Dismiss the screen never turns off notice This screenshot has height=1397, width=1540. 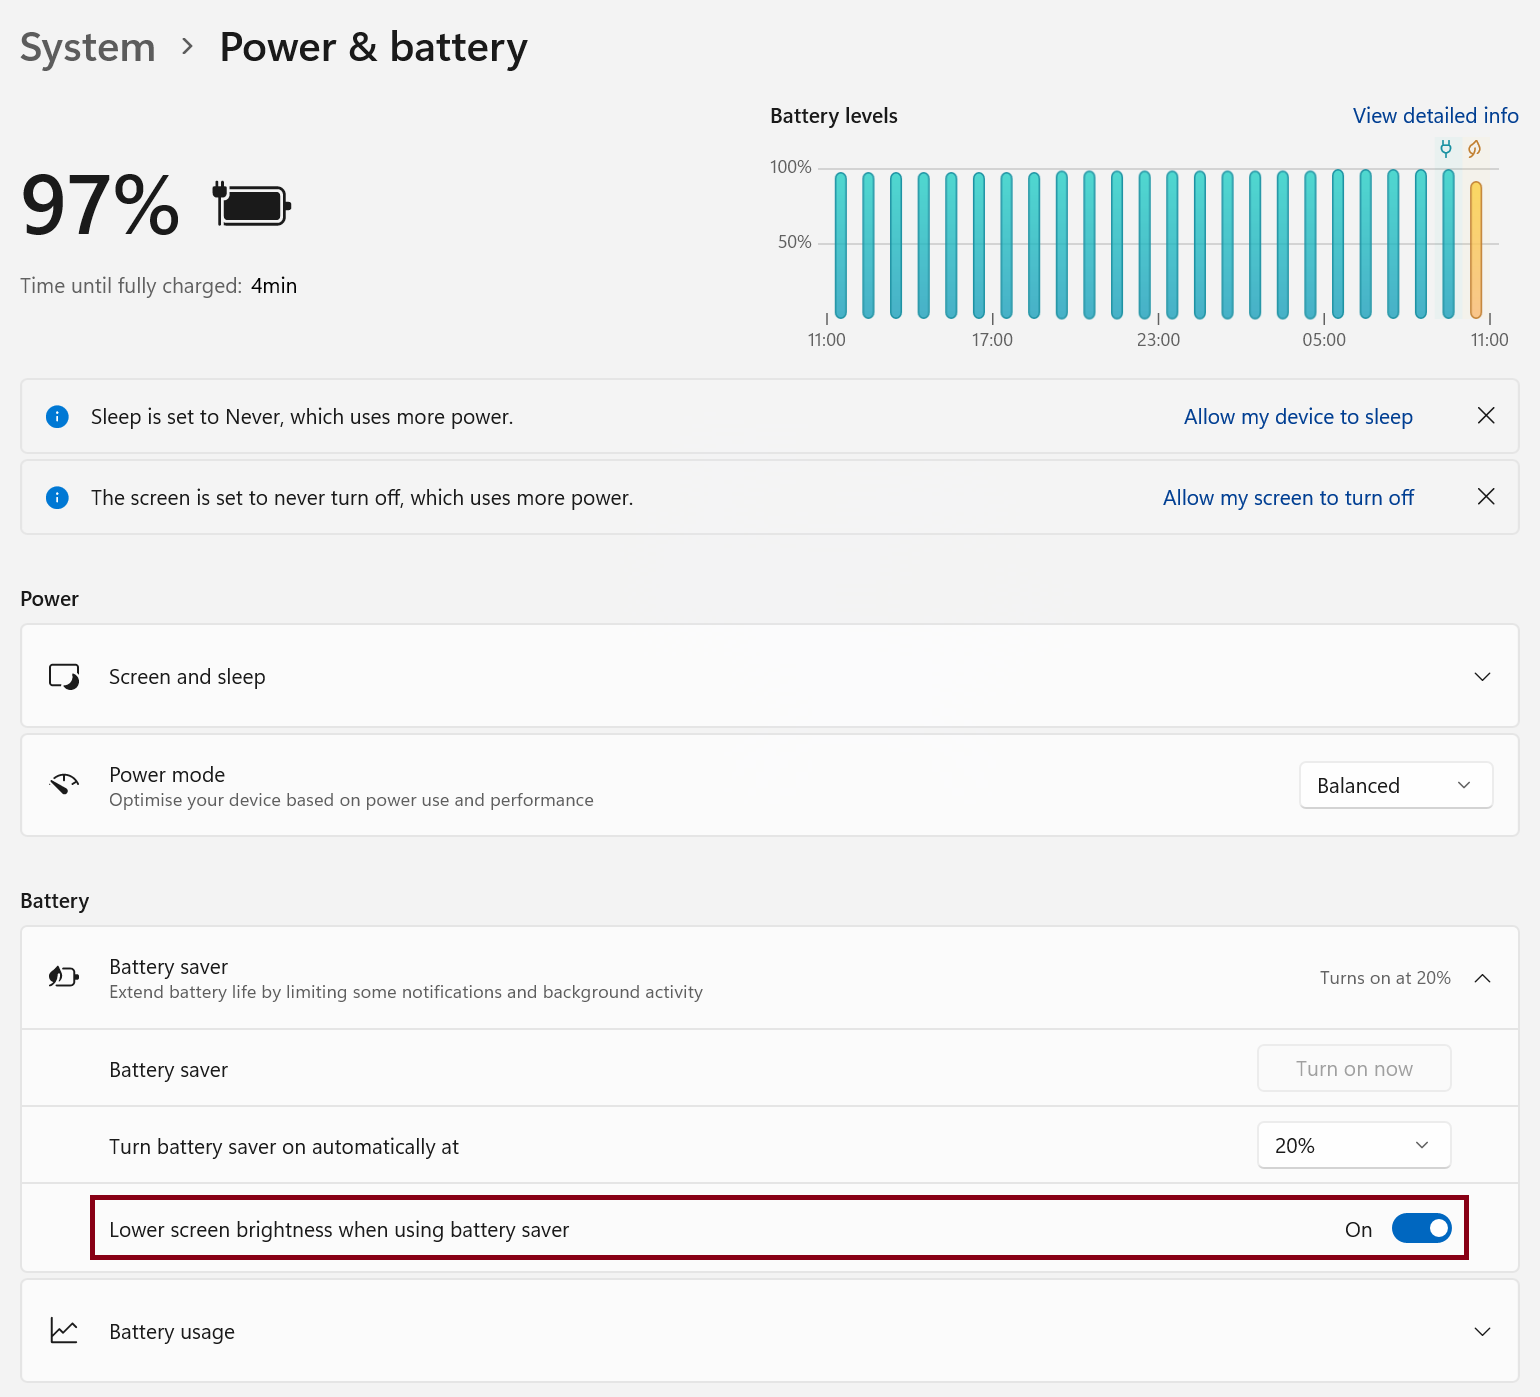[x=1486, y=497]
